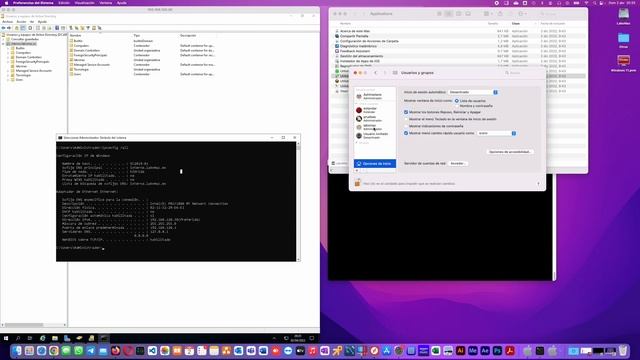Open Microsoft Edge on the Windows taskbar

click(42, 338)
